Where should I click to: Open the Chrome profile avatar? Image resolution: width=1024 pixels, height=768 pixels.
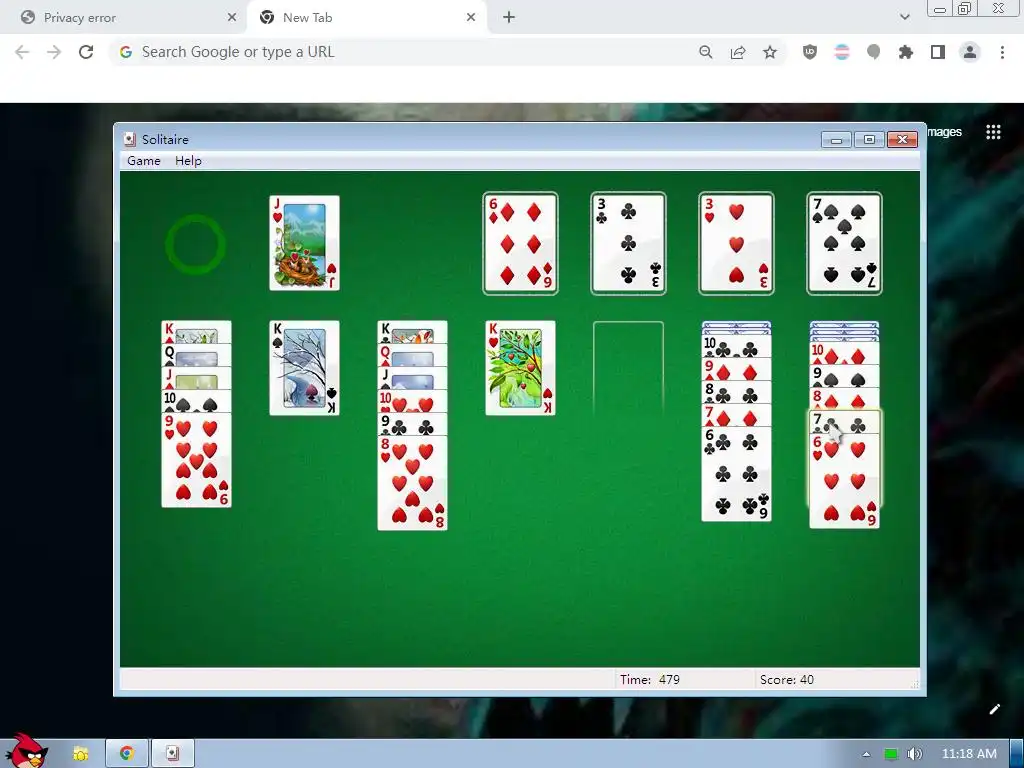(x=970, y=52)
